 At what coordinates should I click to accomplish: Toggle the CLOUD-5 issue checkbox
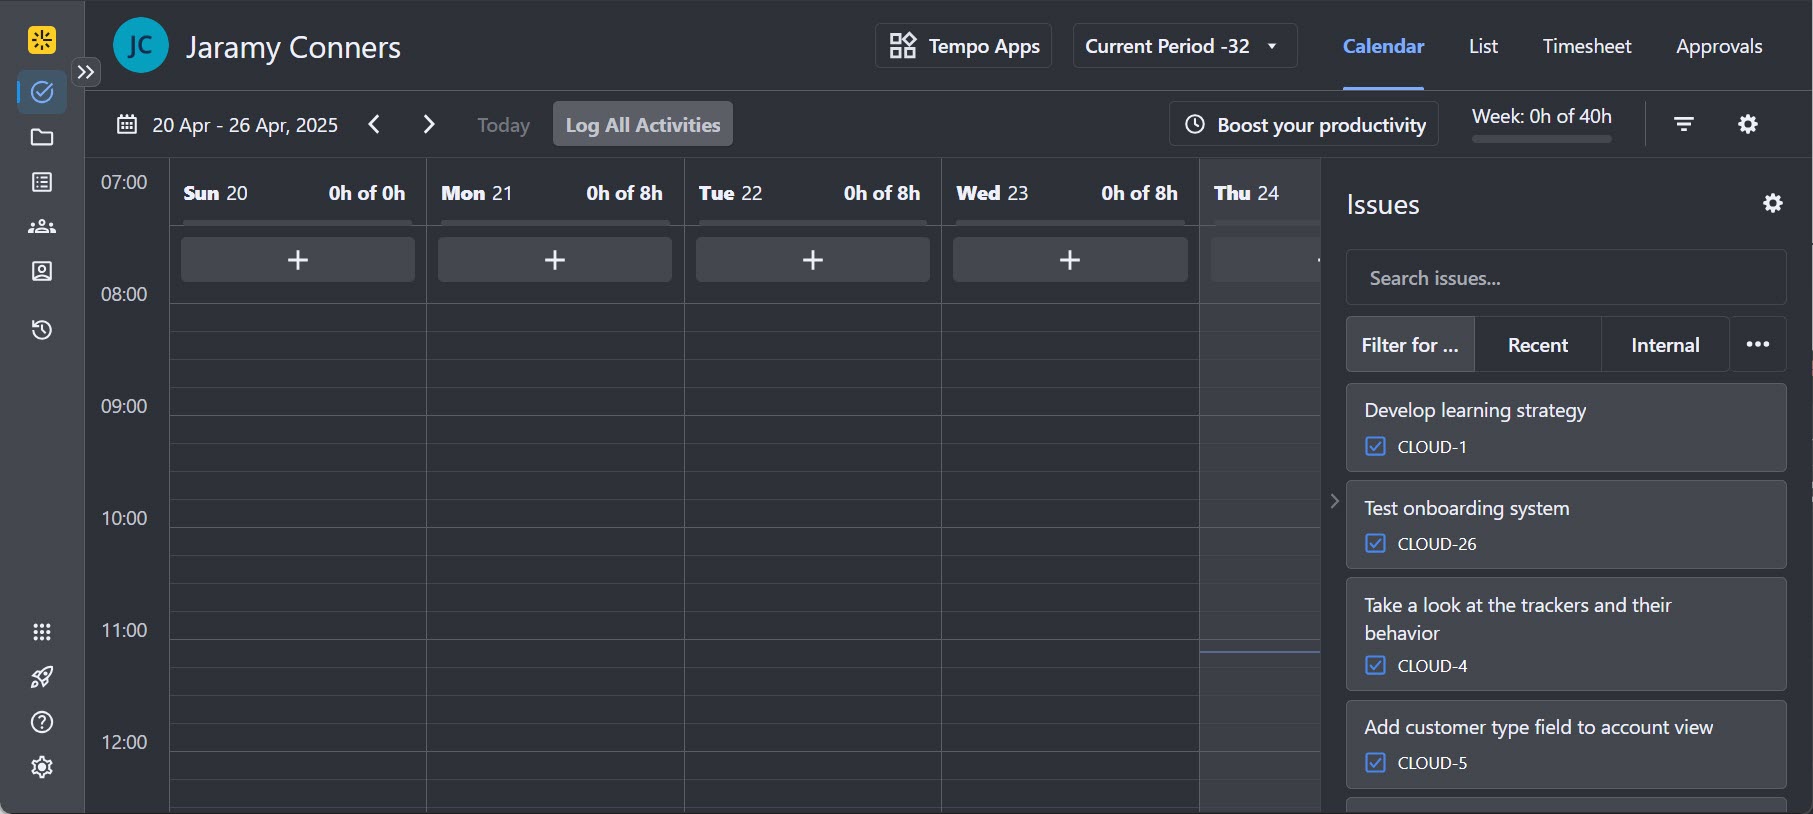1376,763
